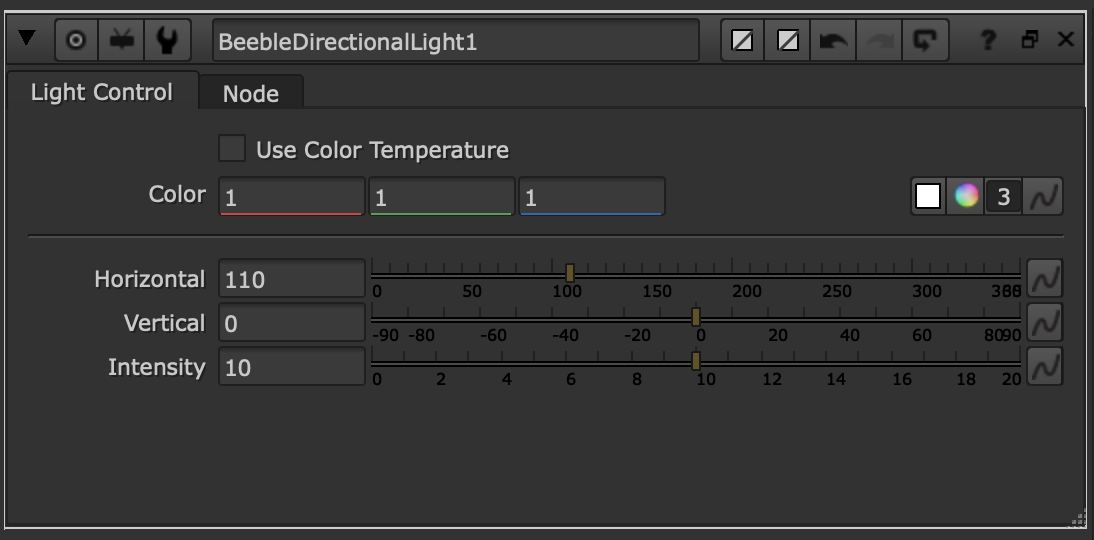Select the Light Control tab
The image size is (1094, 540).
coord(102,93)
